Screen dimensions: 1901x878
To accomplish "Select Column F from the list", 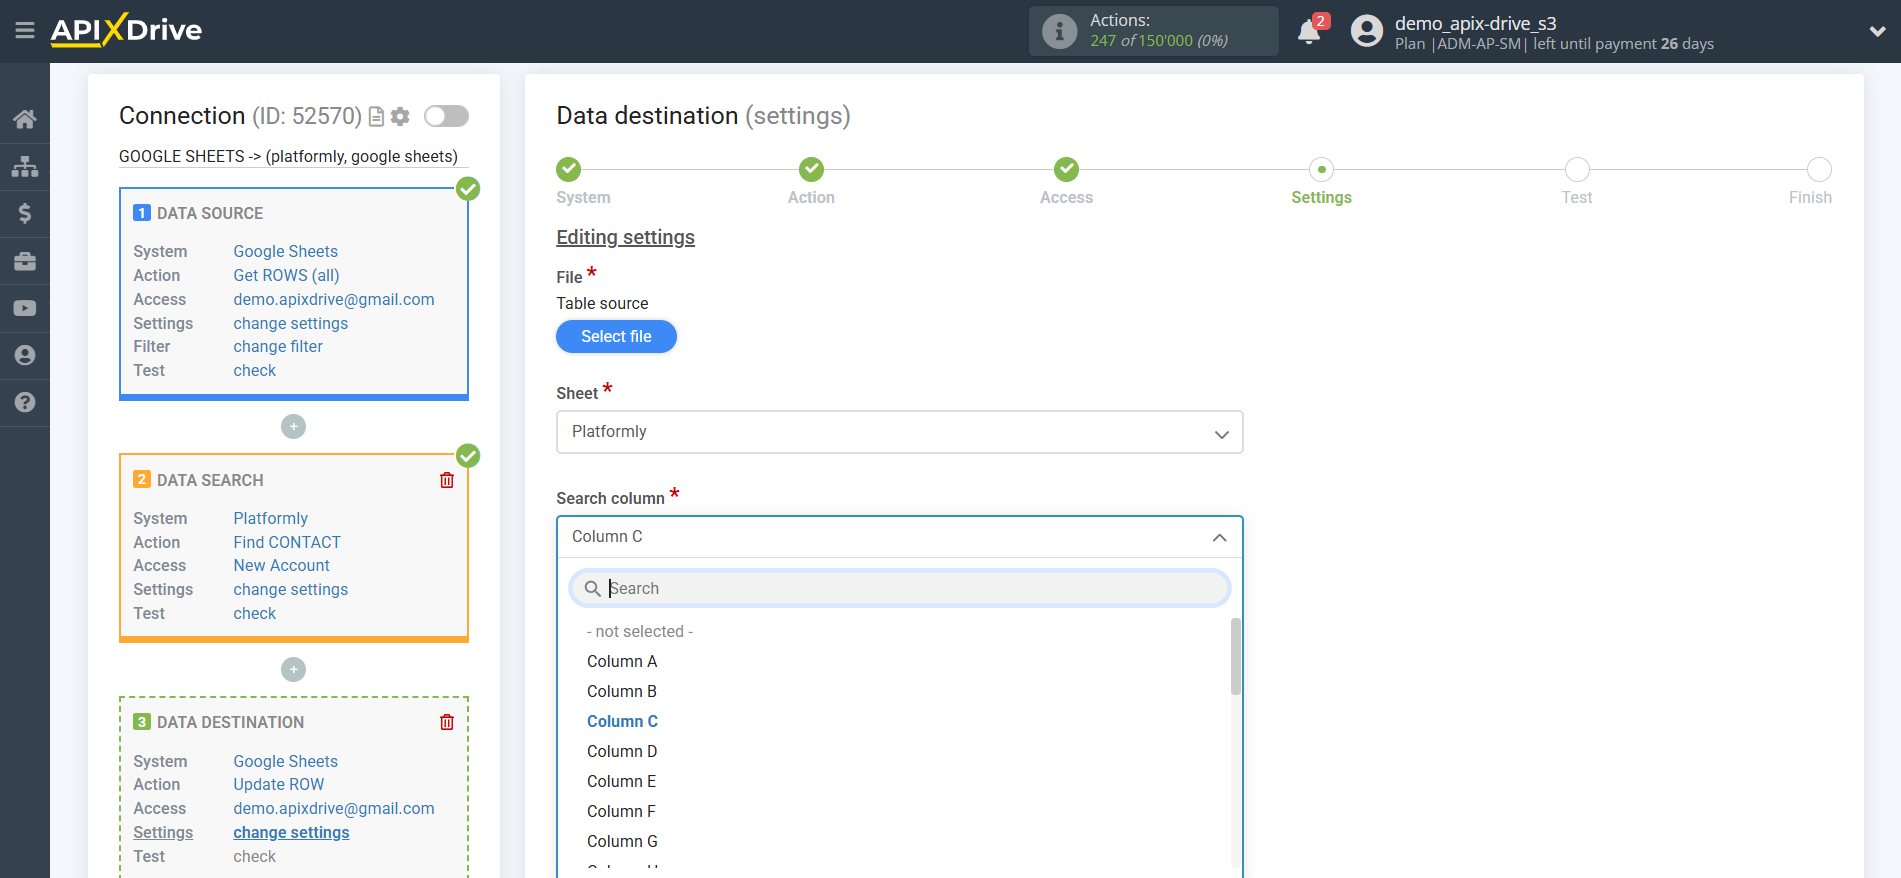I will tap(621, 811).
